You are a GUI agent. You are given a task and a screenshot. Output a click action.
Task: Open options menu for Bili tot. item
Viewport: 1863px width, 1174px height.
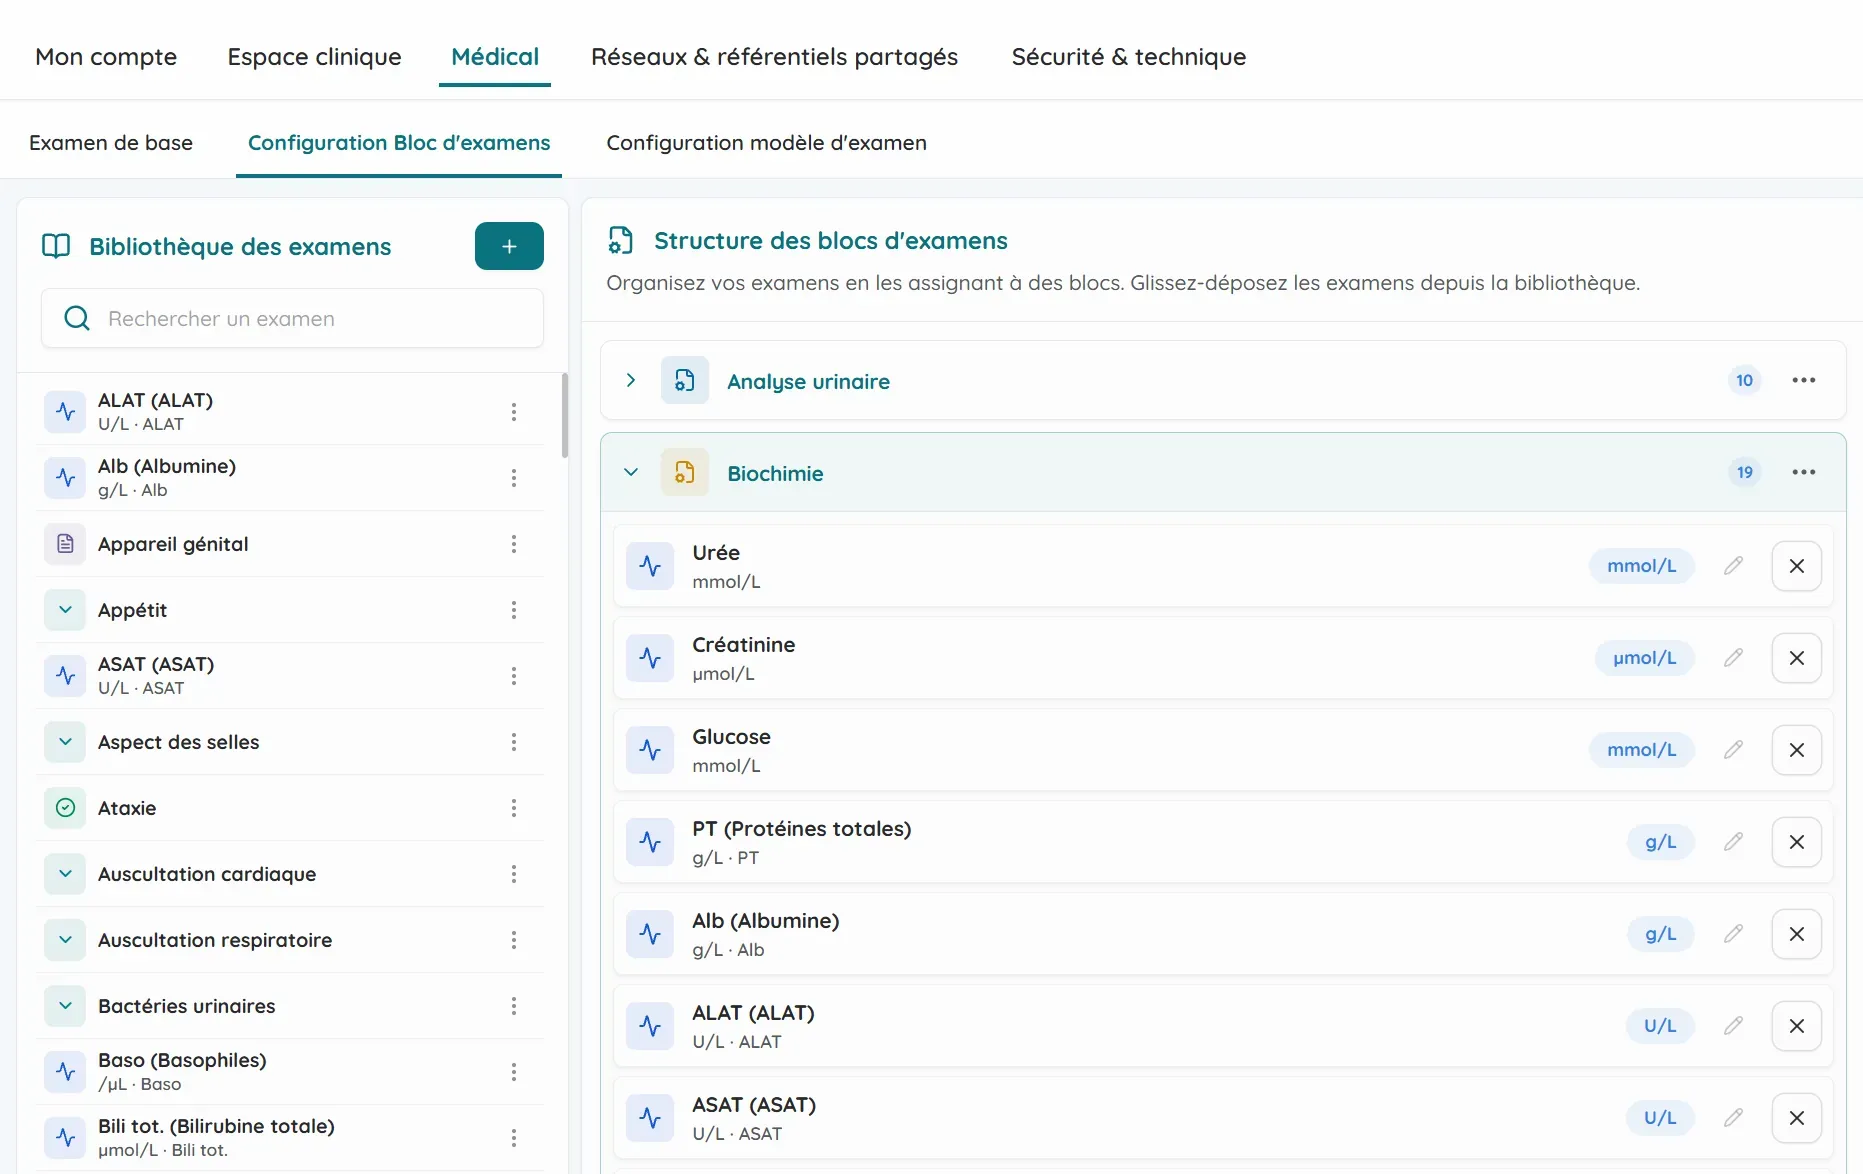click(514, 1138)
